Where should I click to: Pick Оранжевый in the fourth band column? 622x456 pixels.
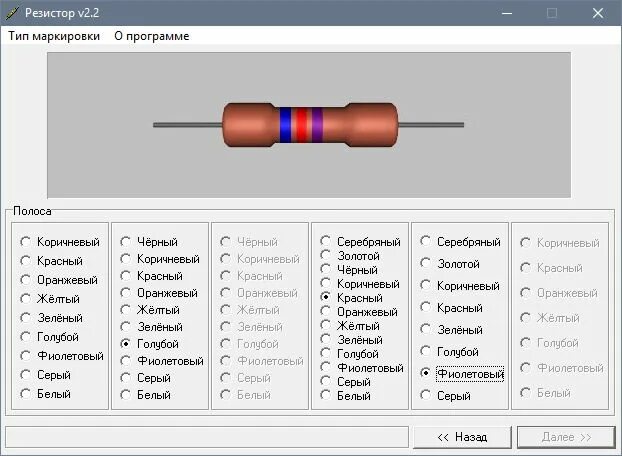(x=359, y=312)
